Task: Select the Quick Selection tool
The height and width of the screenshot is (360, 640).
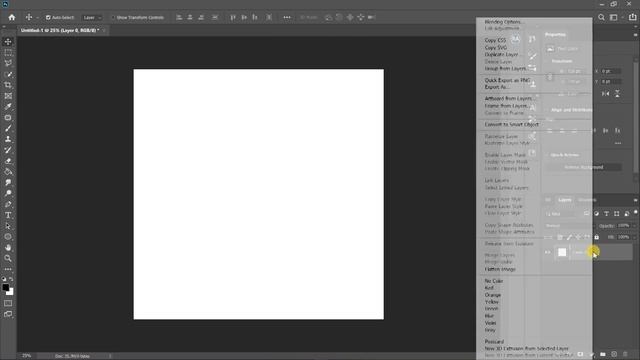Action: click(8, 74)
